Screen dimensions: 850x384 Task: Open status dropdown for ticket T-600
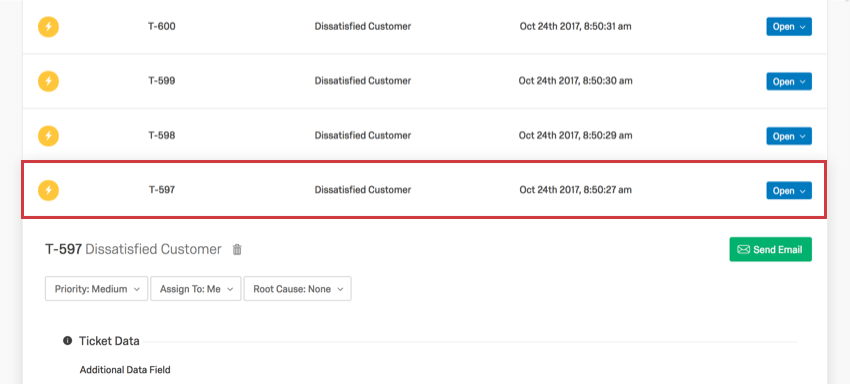(789, 27)
